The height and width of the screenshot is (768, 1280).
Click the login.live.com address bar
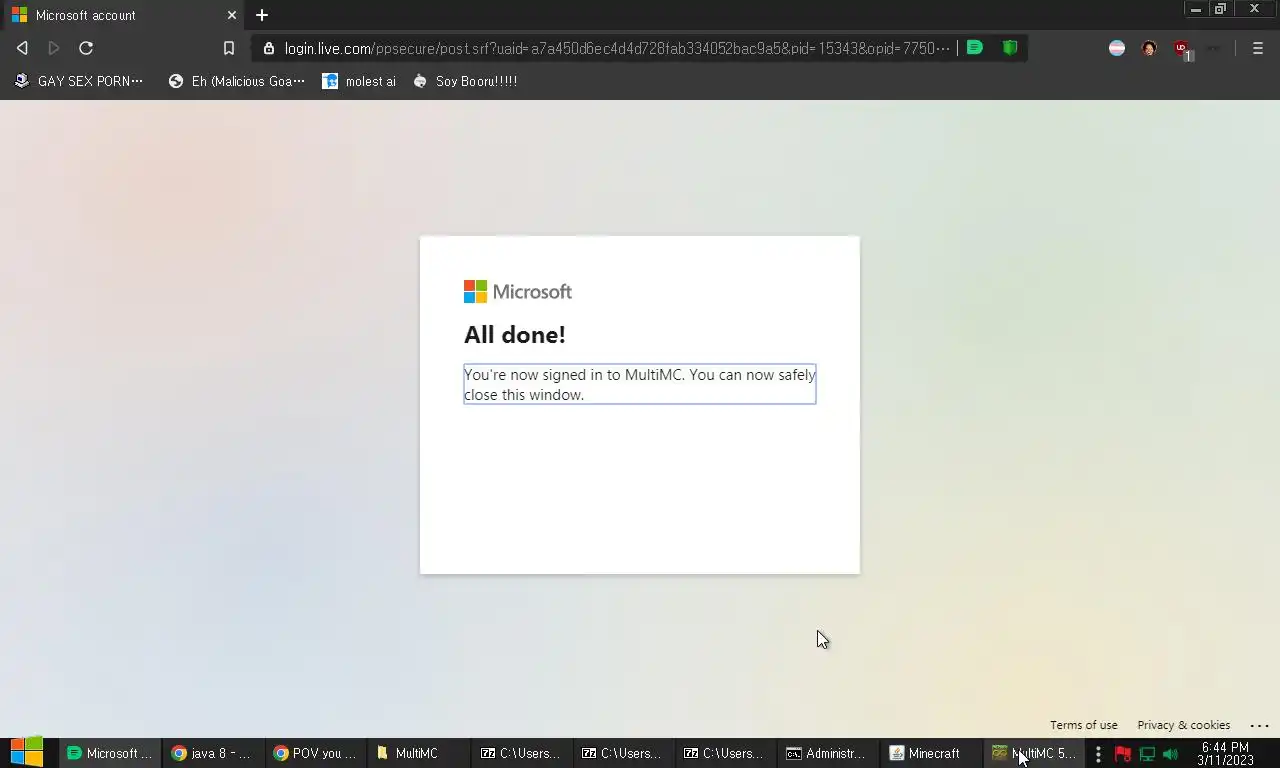[x=617, y=48]
